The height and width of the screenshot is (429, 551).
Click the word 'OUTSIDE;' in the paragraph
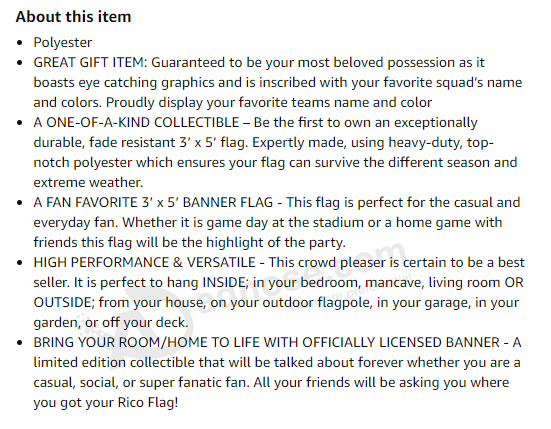pos(64,303)
